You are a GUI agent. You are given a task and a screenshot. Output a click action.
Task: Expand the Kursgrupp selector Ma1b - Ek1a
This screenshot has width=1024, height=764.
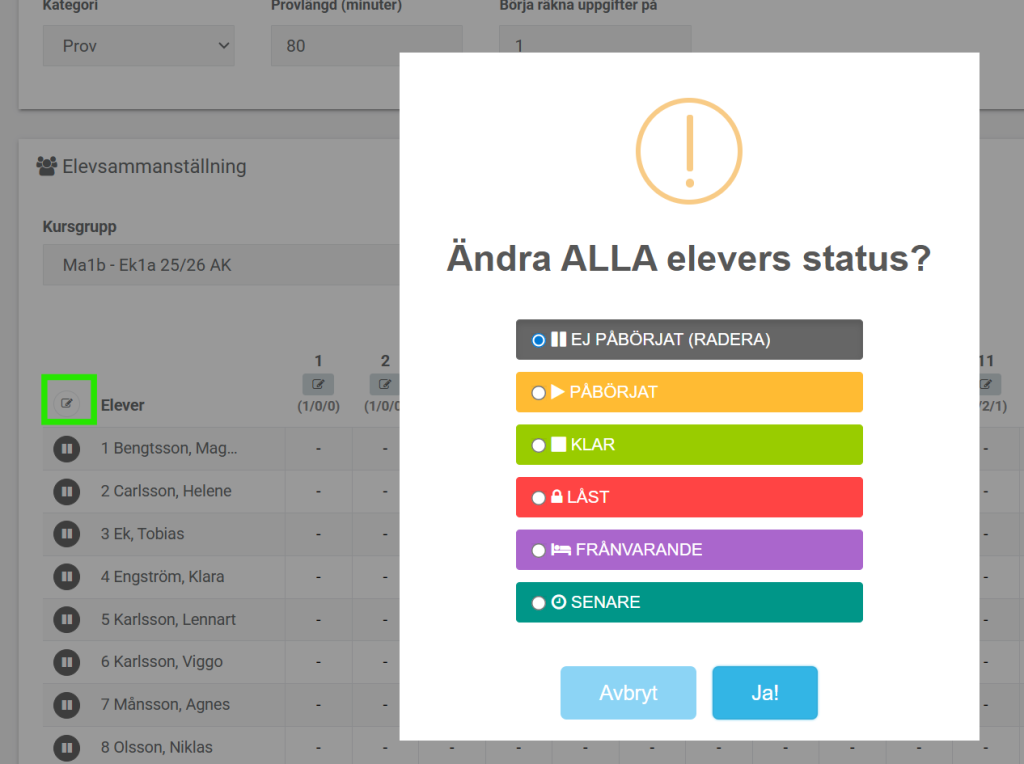click(220, 265)
